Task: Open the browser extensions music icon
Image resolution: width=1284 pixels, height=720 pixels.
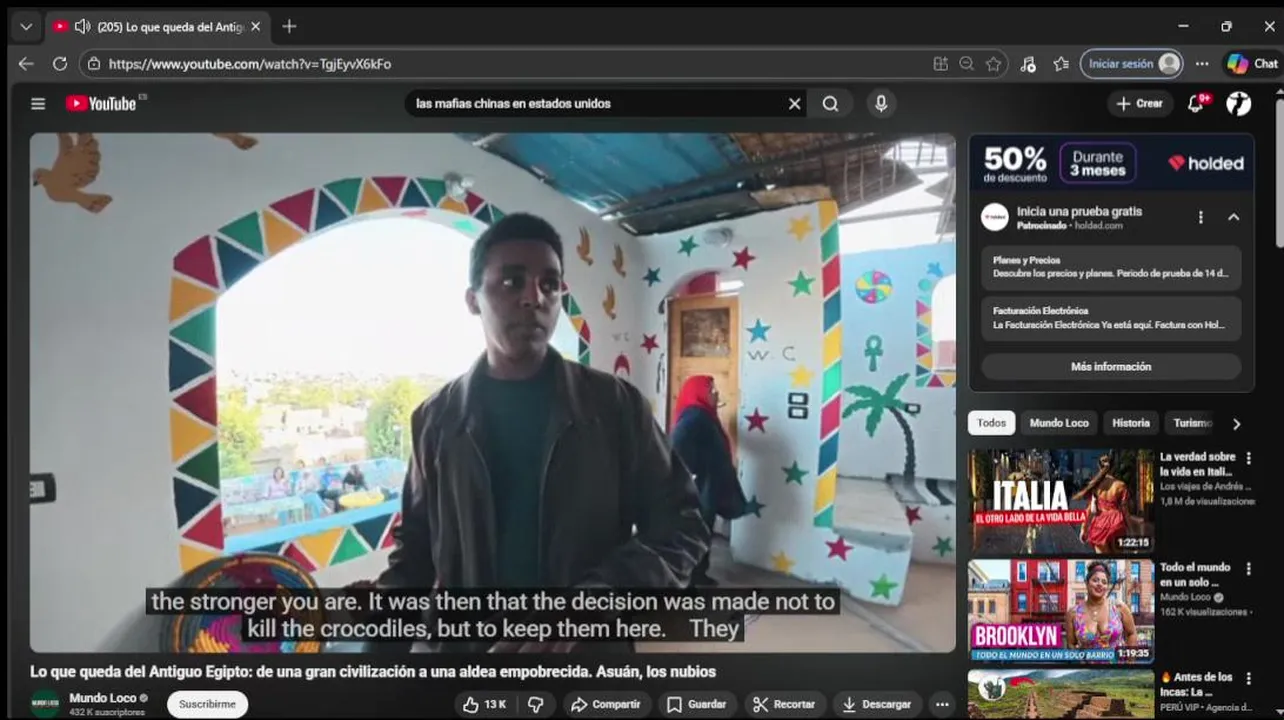Action: (1028, 64)
